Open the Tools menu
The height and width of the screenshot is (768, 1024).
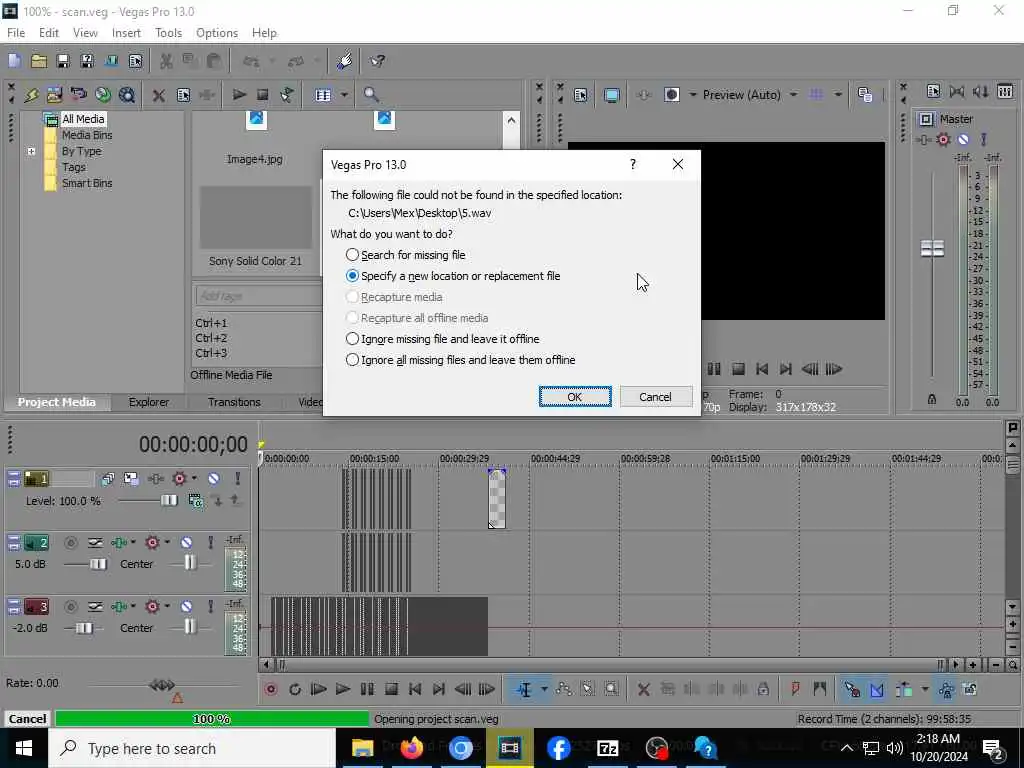pyautogui.click(x=168, y=33)
